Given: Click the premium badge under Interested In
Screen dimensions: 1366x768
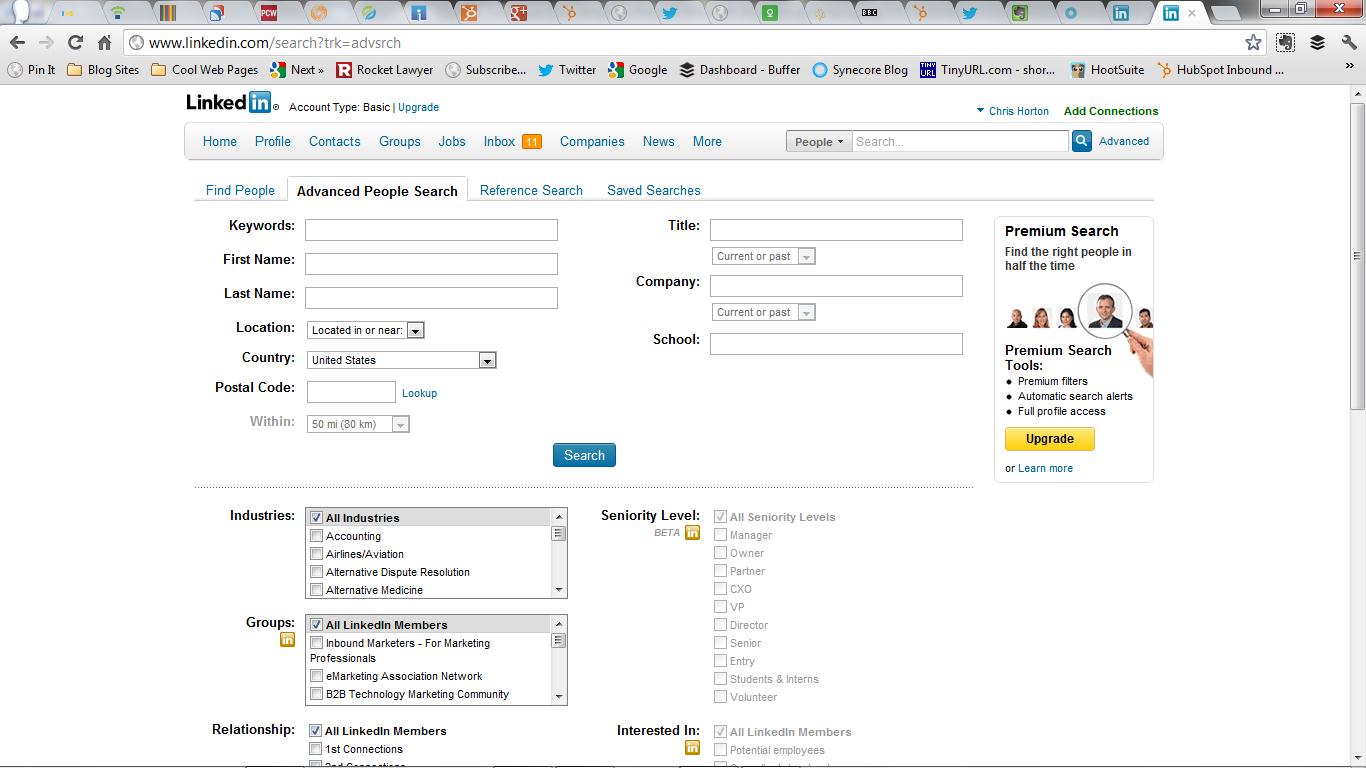Looking at the screenshot, I should [x=692, y=748].
